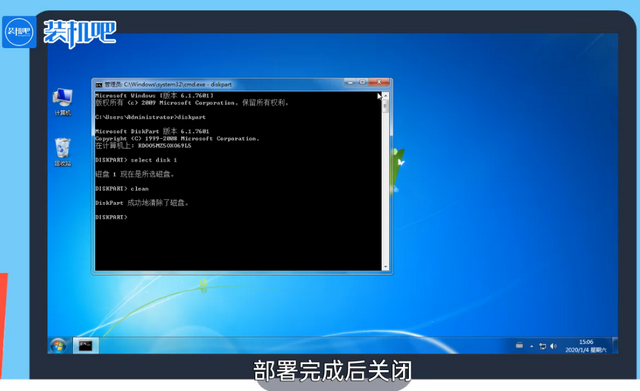This screenshot has width=640, height=391.
Task: Click the vertical scrollbar thumb in cmd
Action: (x=385, y=106)
